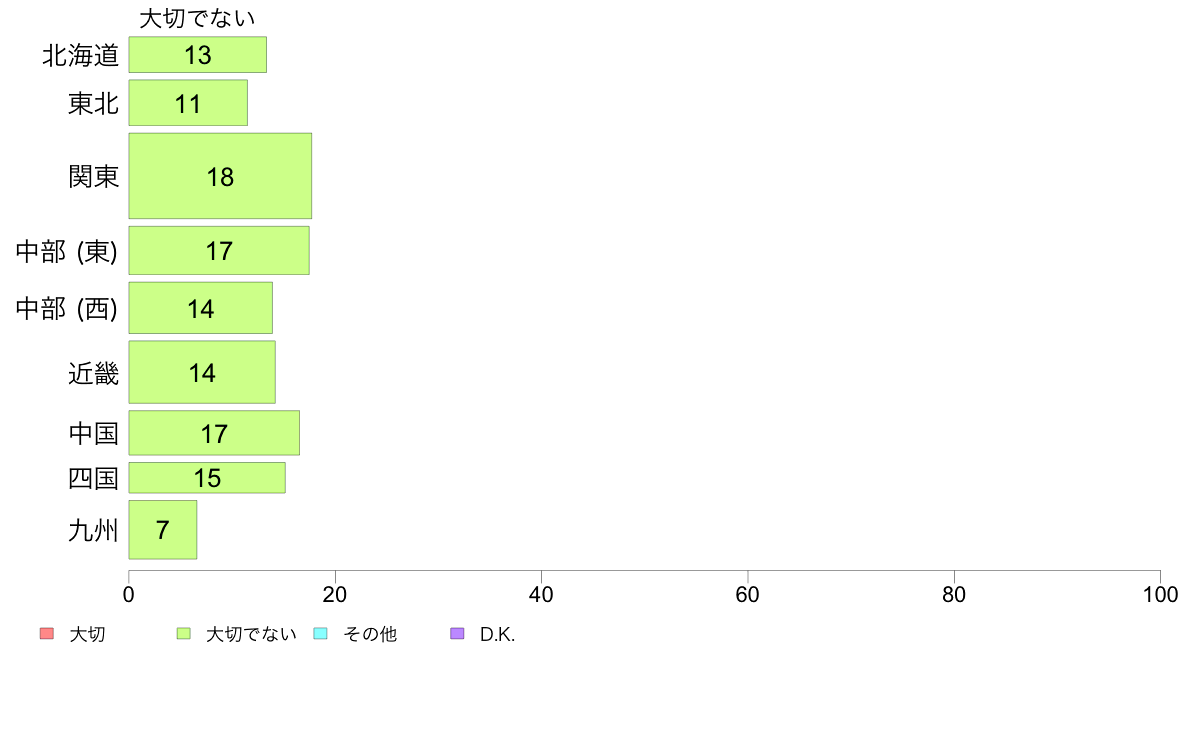Select the 近畿 bar showing 14
Screen dimensions: 1188x736
tap(202, 372)
